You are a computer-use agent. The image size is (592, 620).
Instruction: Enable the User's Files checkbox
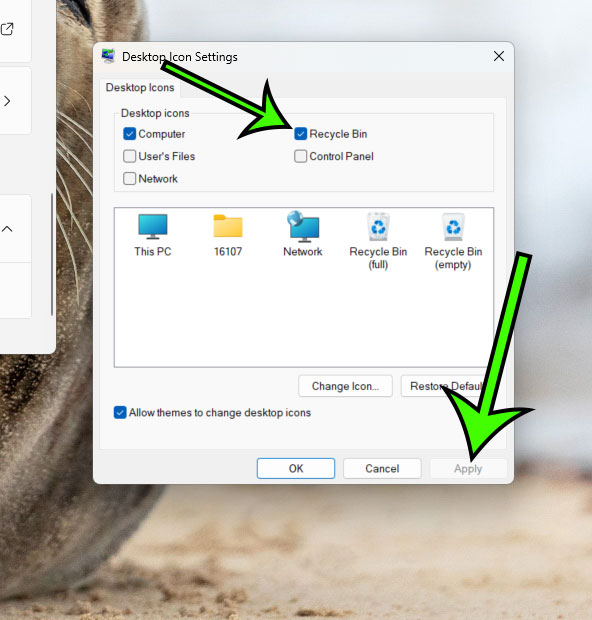(x=129, y=156)
